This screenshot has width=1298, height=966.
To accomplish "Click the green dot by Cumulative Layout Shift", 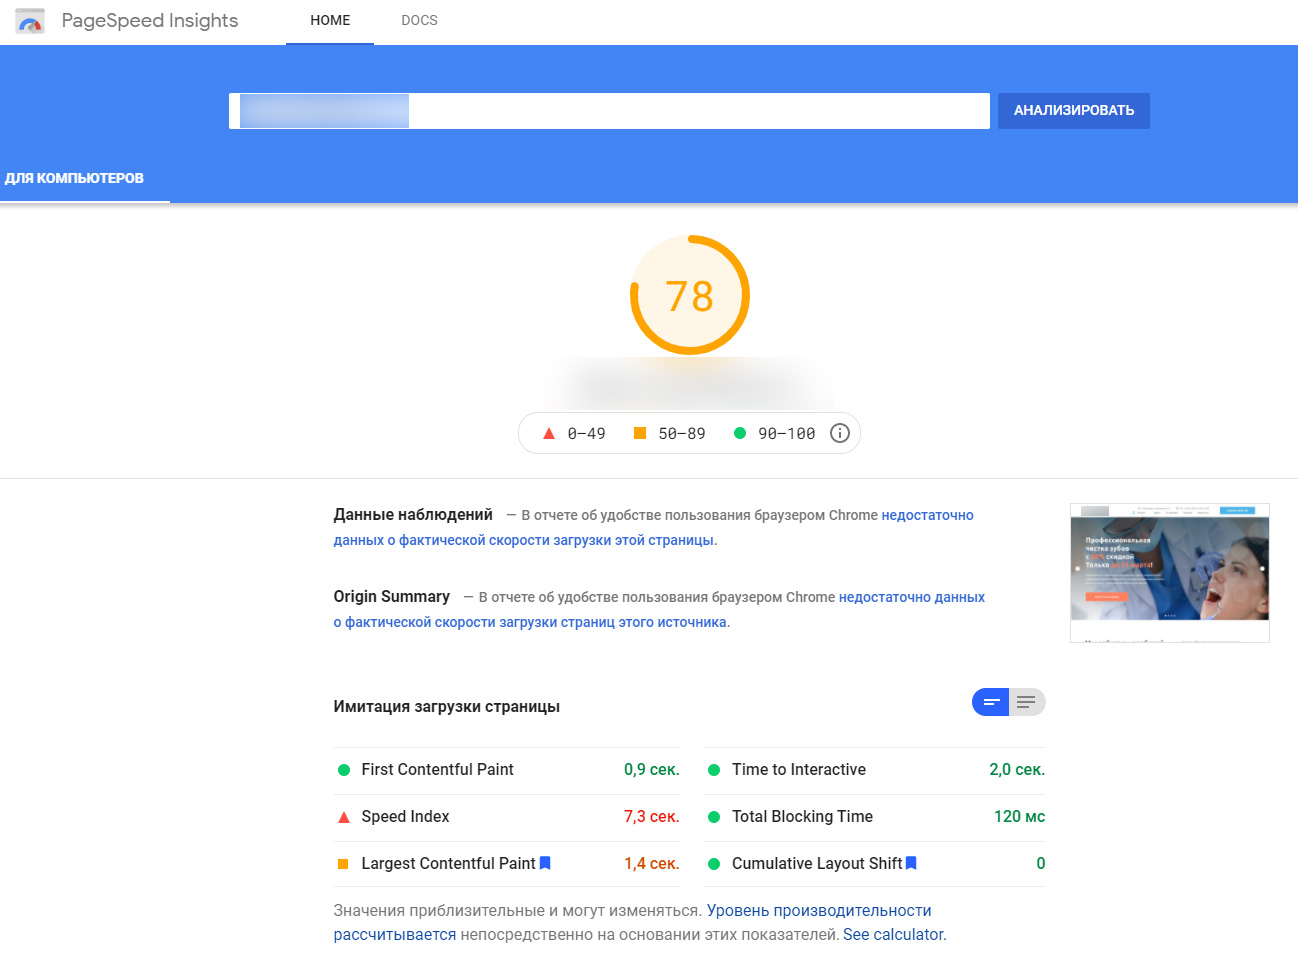I will [714, 864].
